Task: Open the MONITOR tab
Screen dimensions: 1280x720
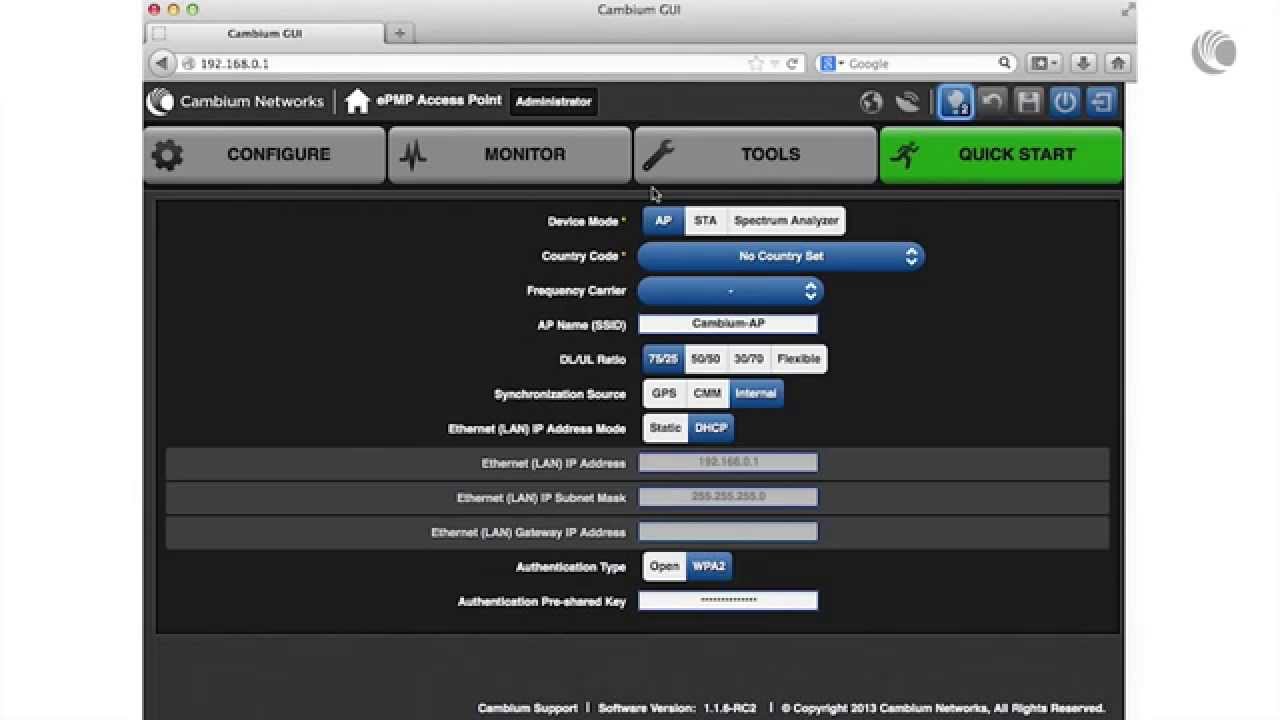Action: [510, 155]
